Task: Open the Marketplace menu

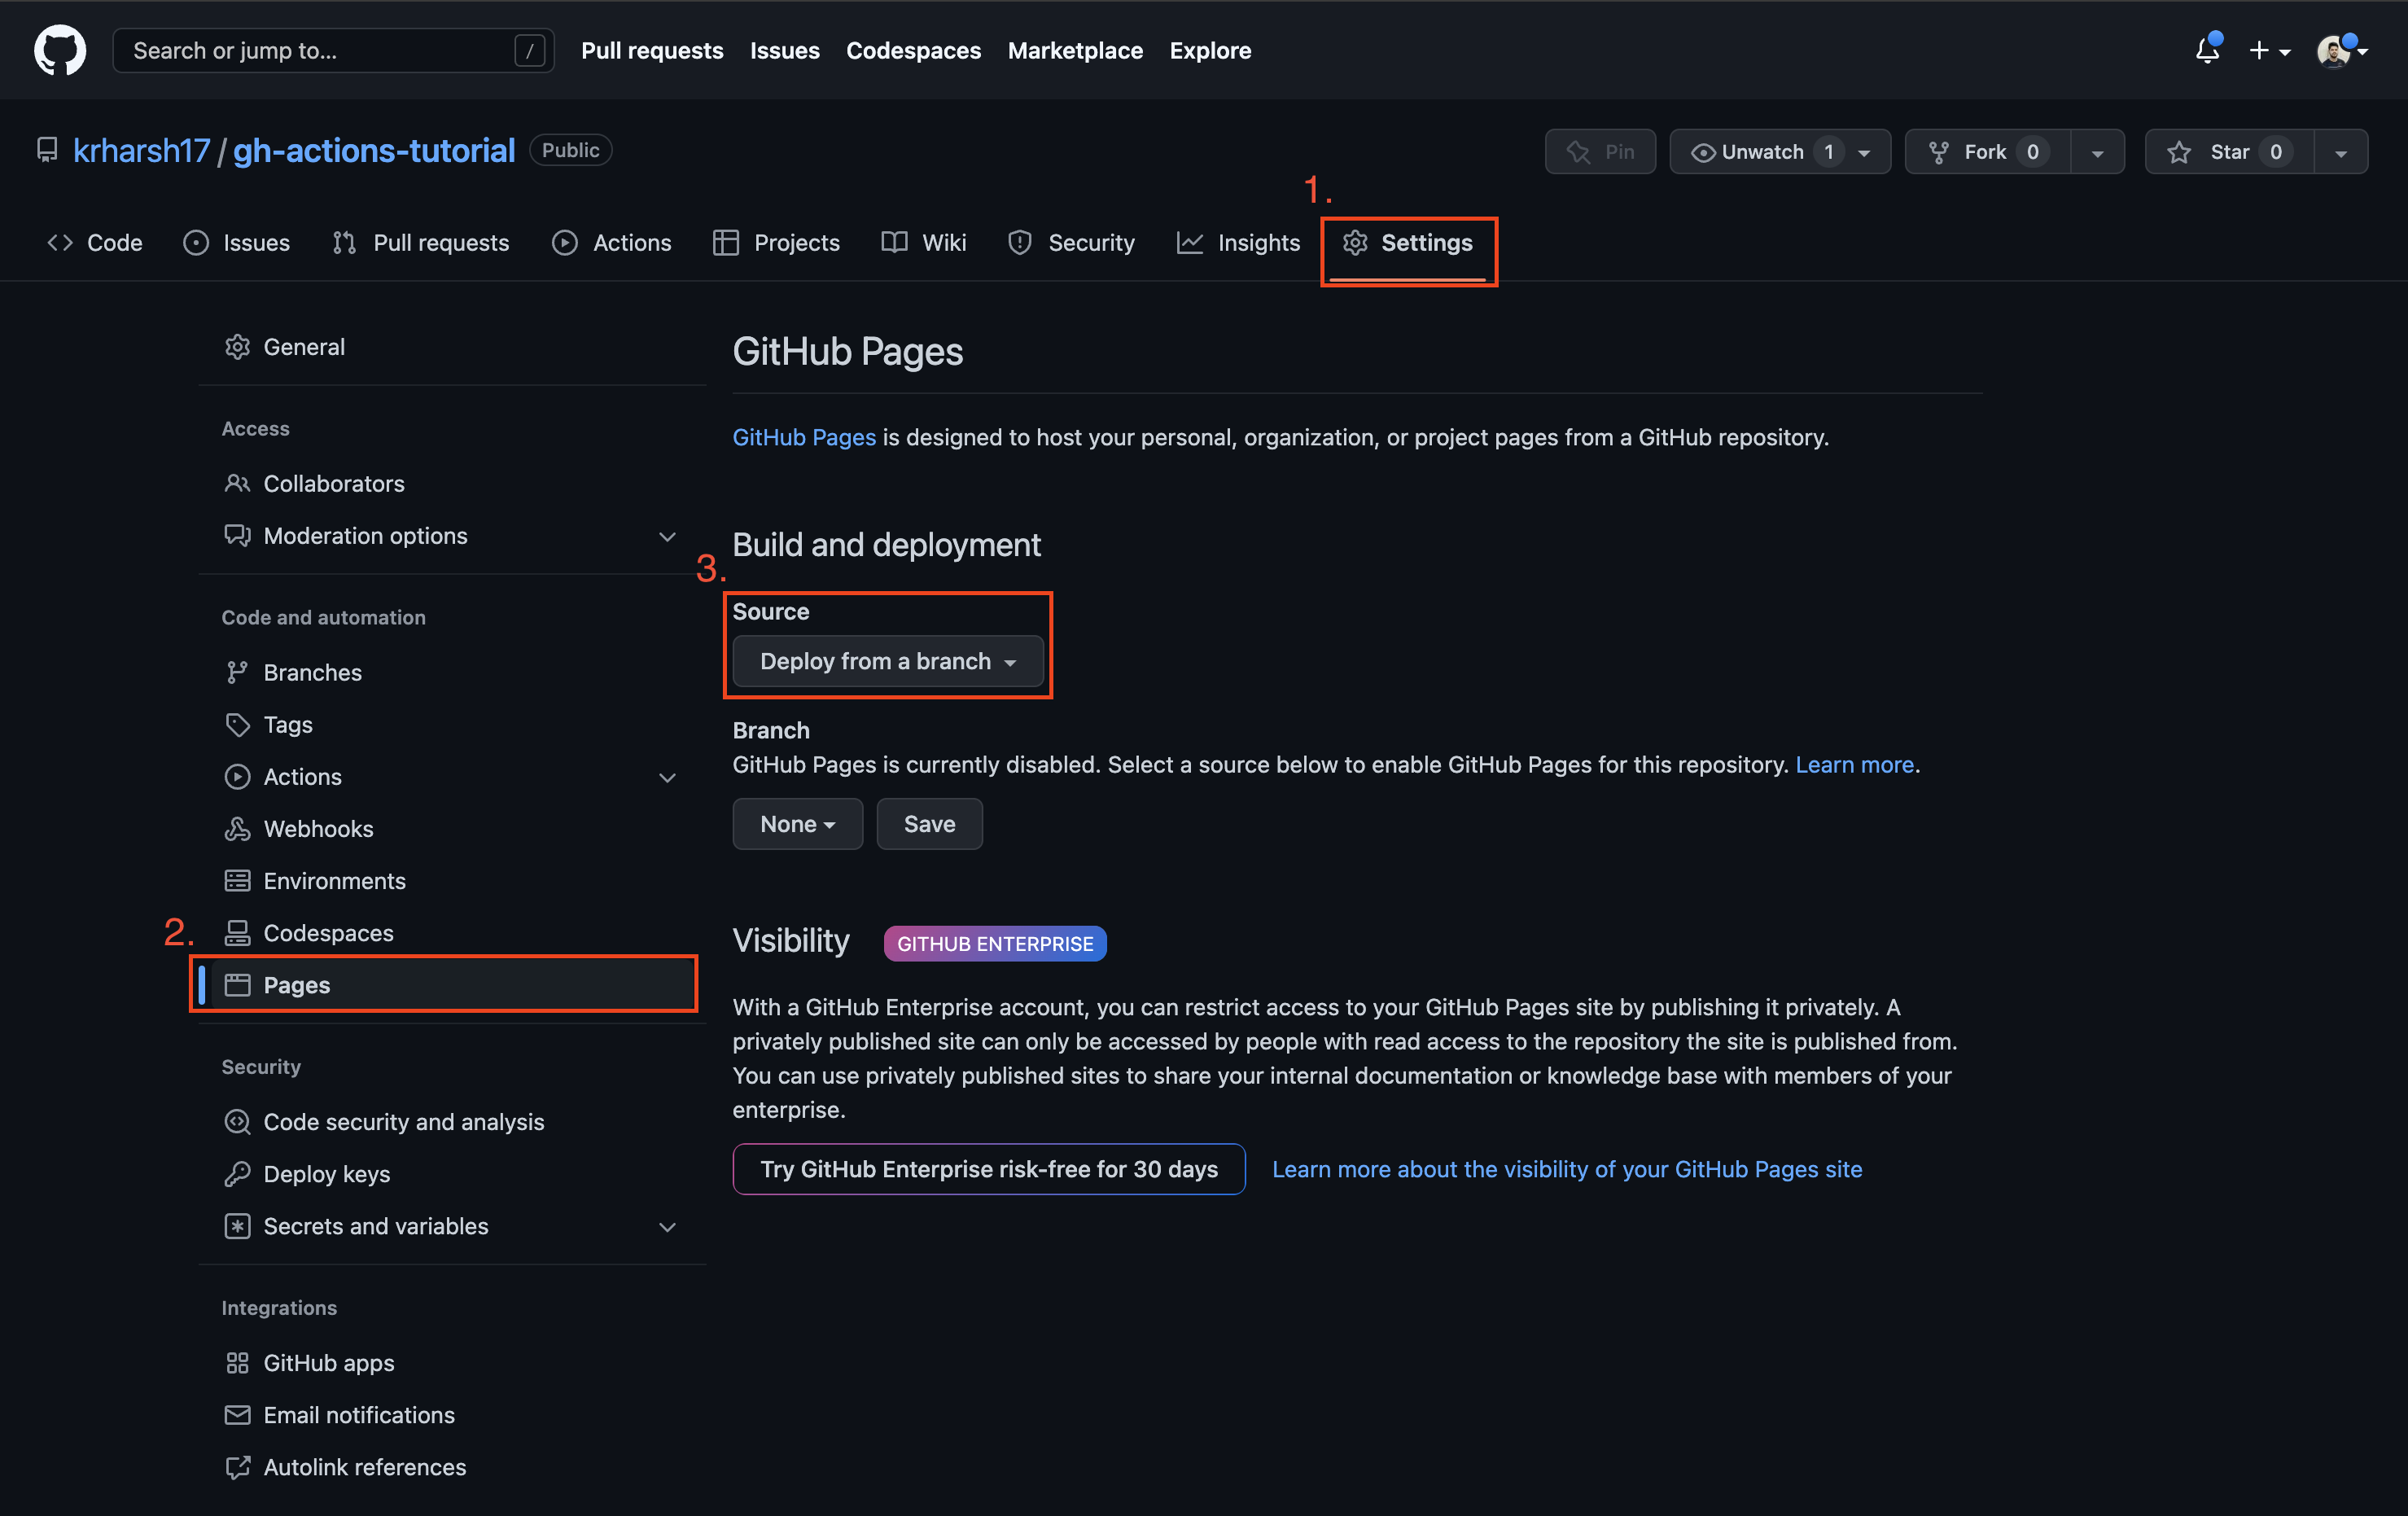Action: click(x=1075, y=50)
